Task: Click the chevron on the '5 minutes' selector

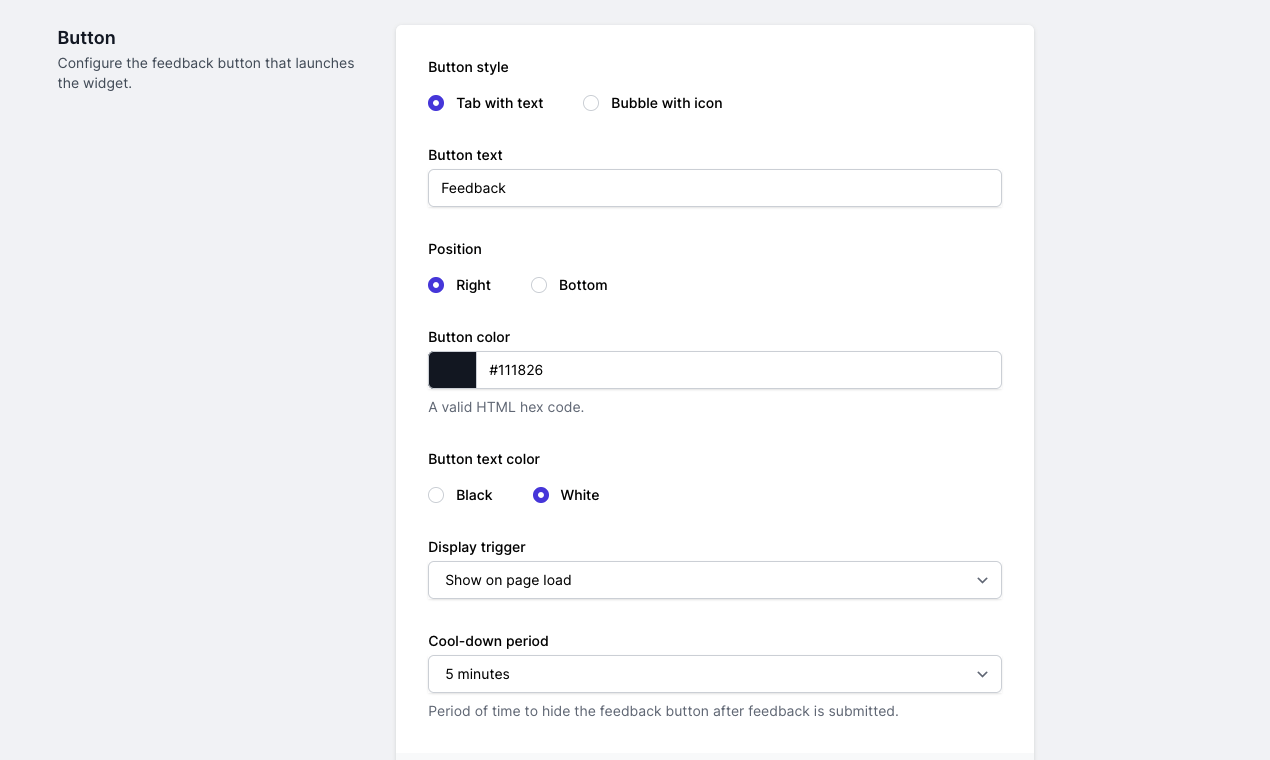Action: coord(982,674)
